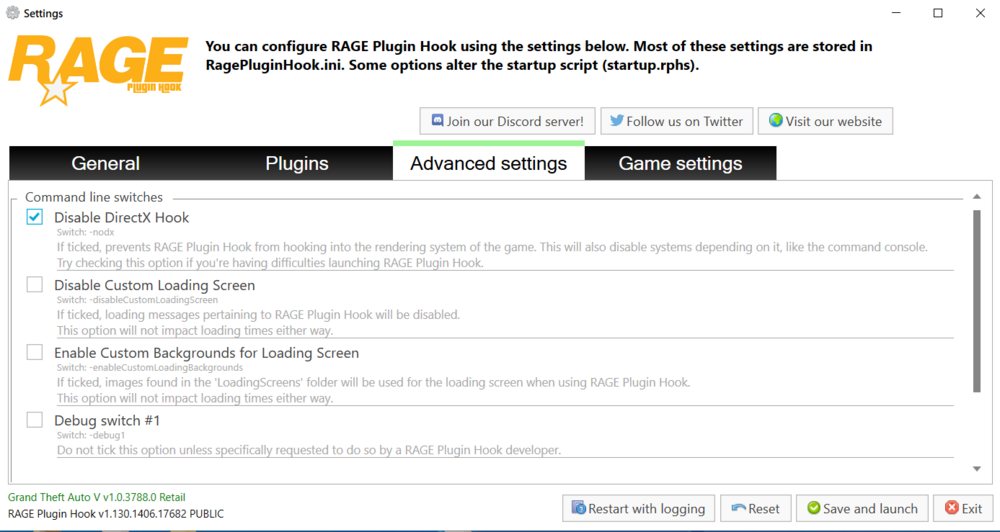
Task: Click the Restart with logging icon
Action: (x=578, y=508)
